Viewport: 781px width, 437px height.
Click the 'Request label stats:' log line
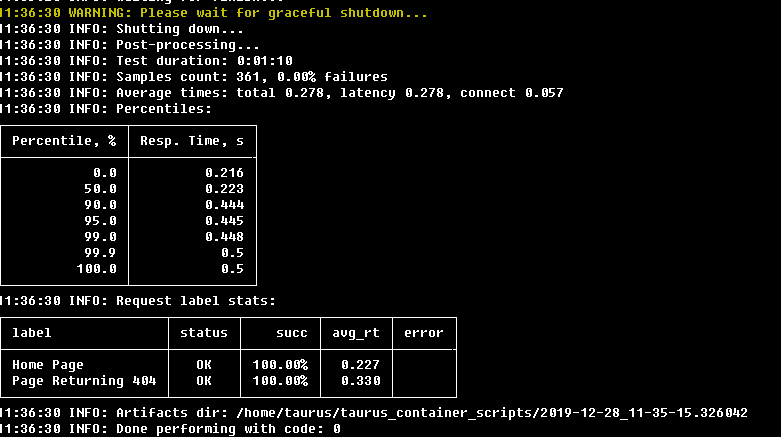138,301
